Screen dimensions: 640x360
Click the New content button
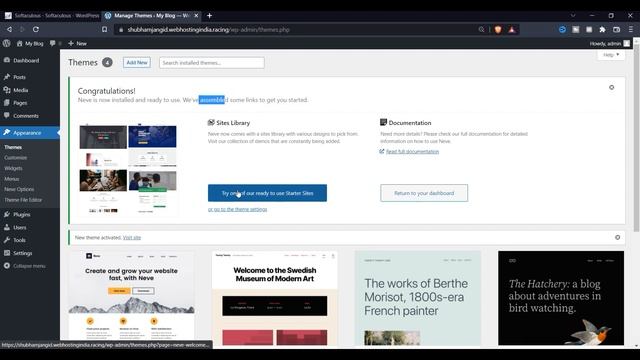77,43
